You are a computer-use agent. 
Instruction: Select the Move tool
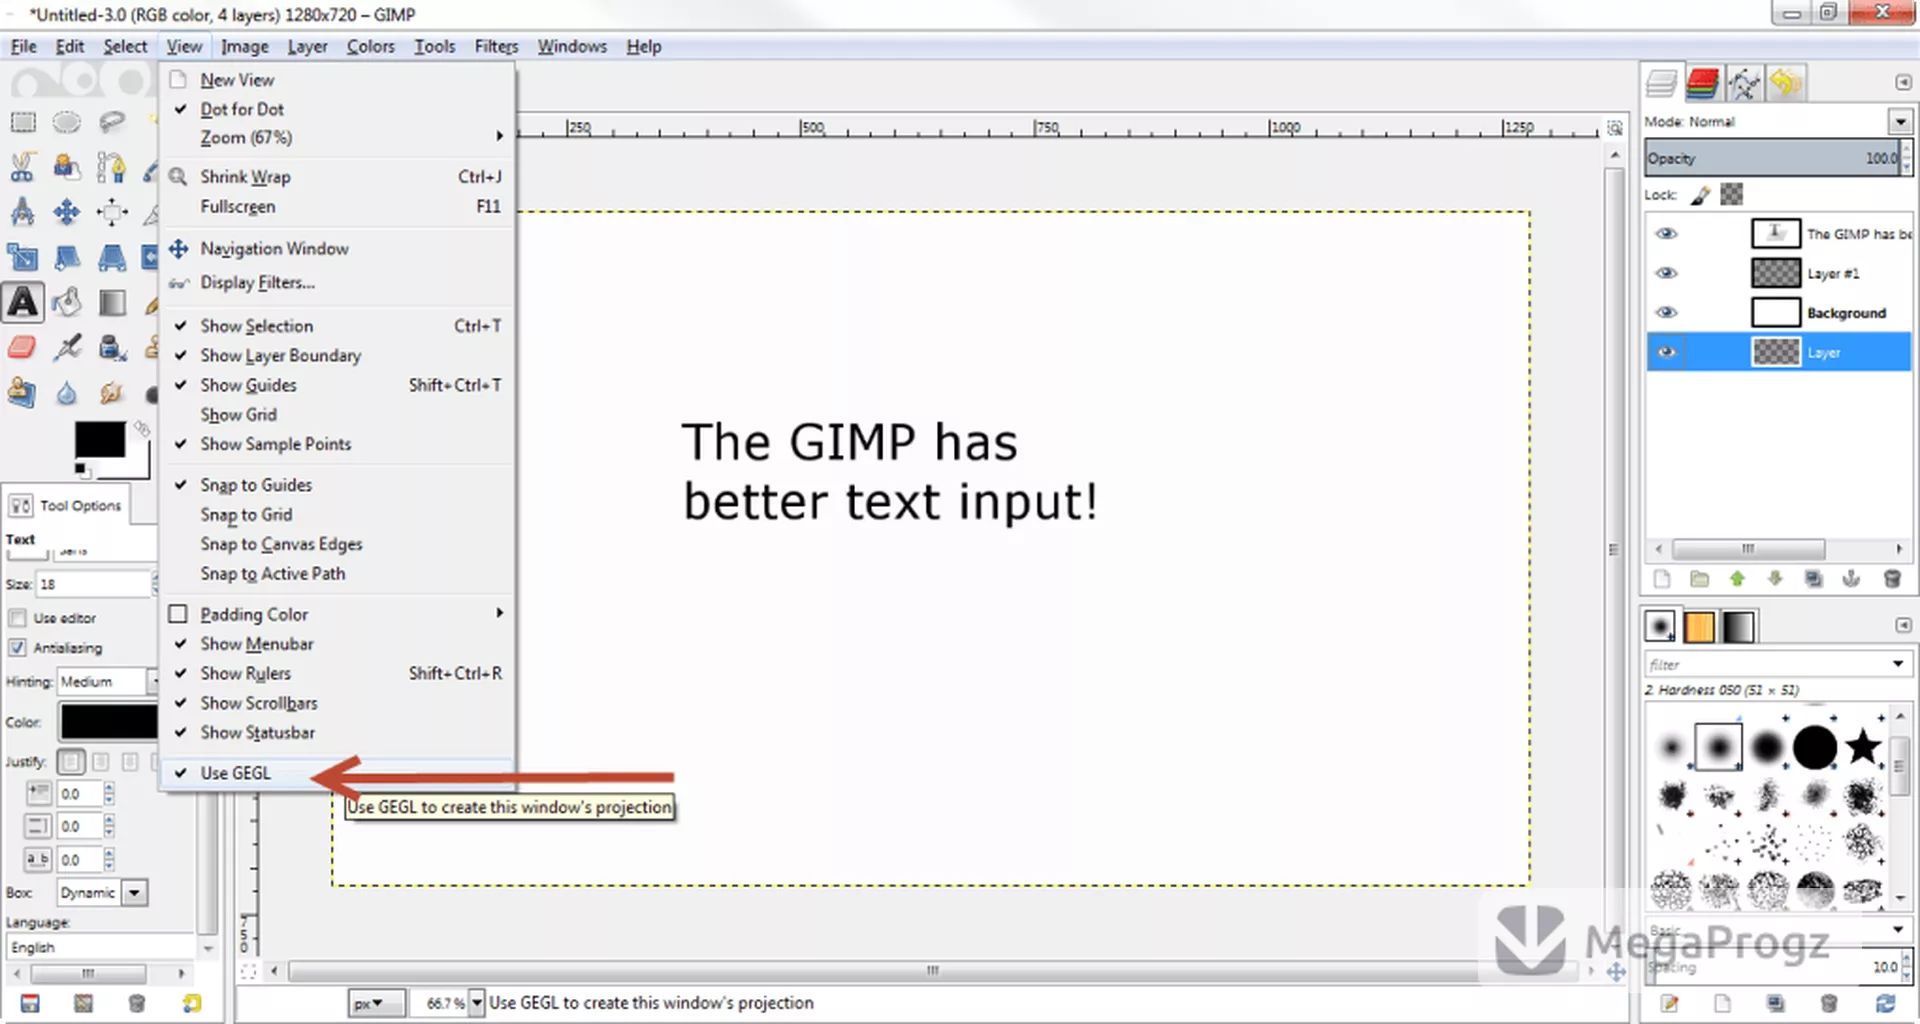[67, 212]
